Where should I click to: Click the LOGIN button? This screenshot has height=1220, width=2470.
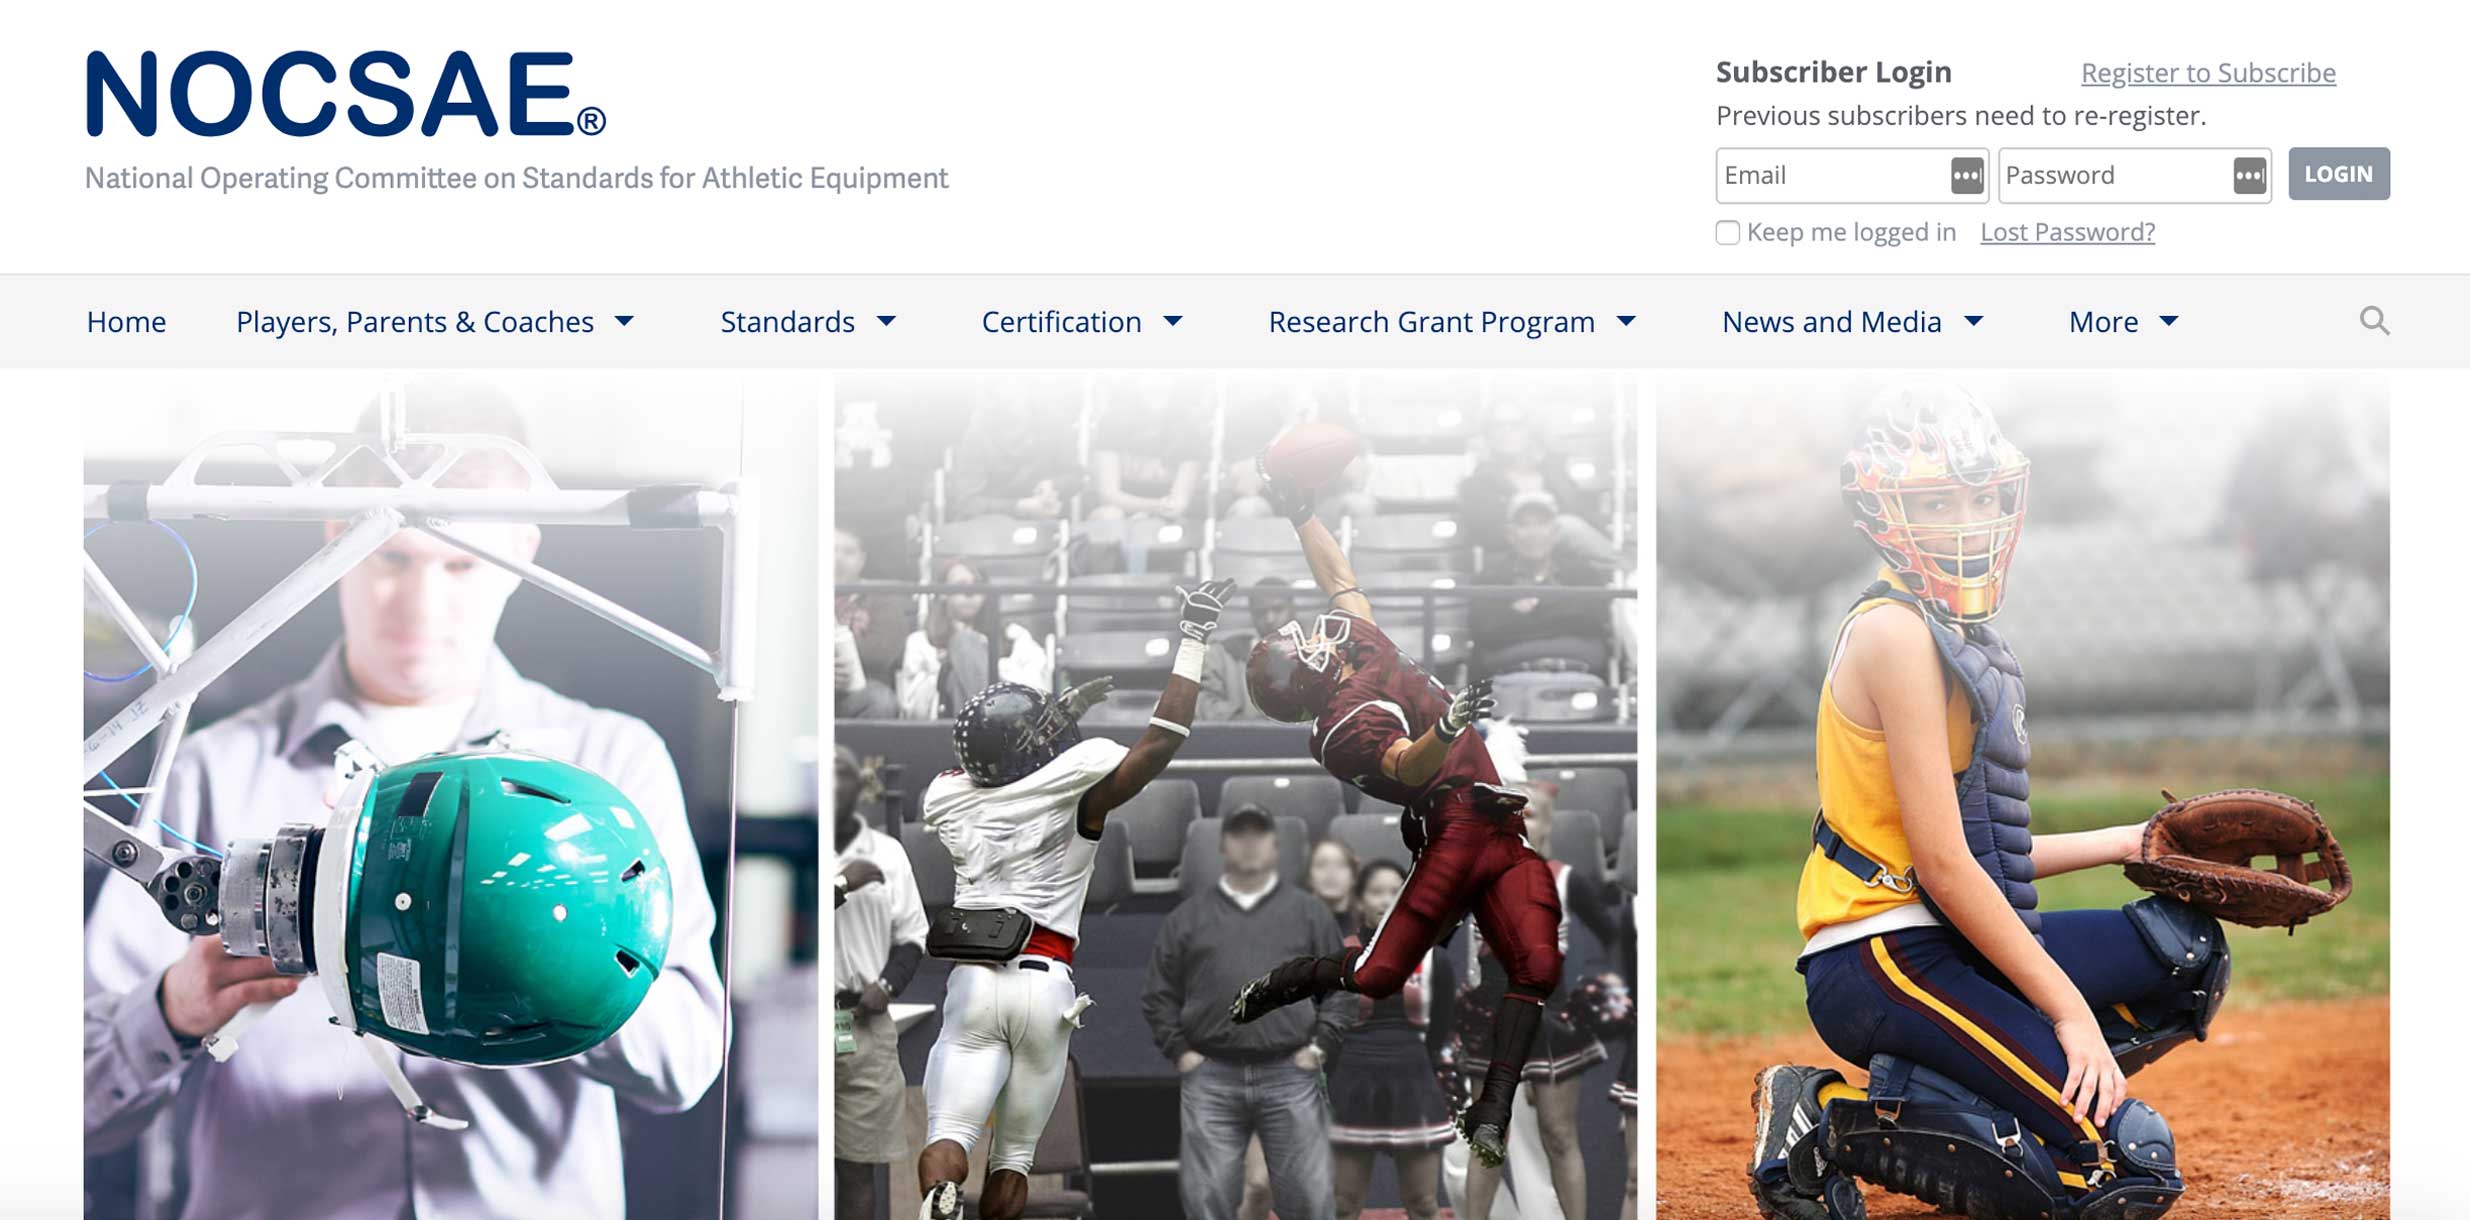pyautogui.click(x=2338, y=174)
